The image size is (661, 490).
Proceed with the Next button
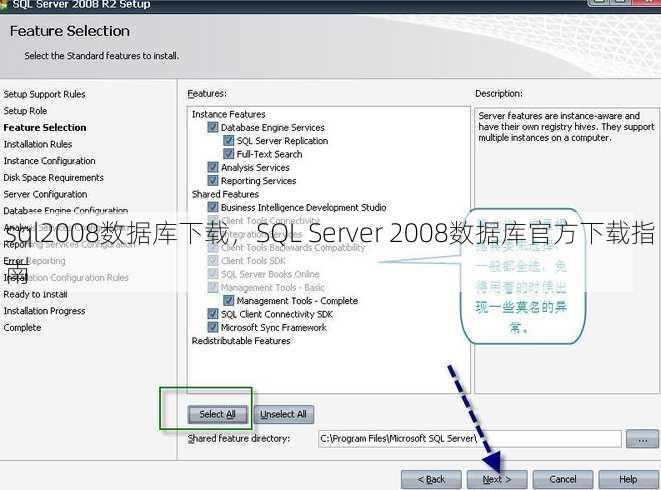click(x=497, y=479)
